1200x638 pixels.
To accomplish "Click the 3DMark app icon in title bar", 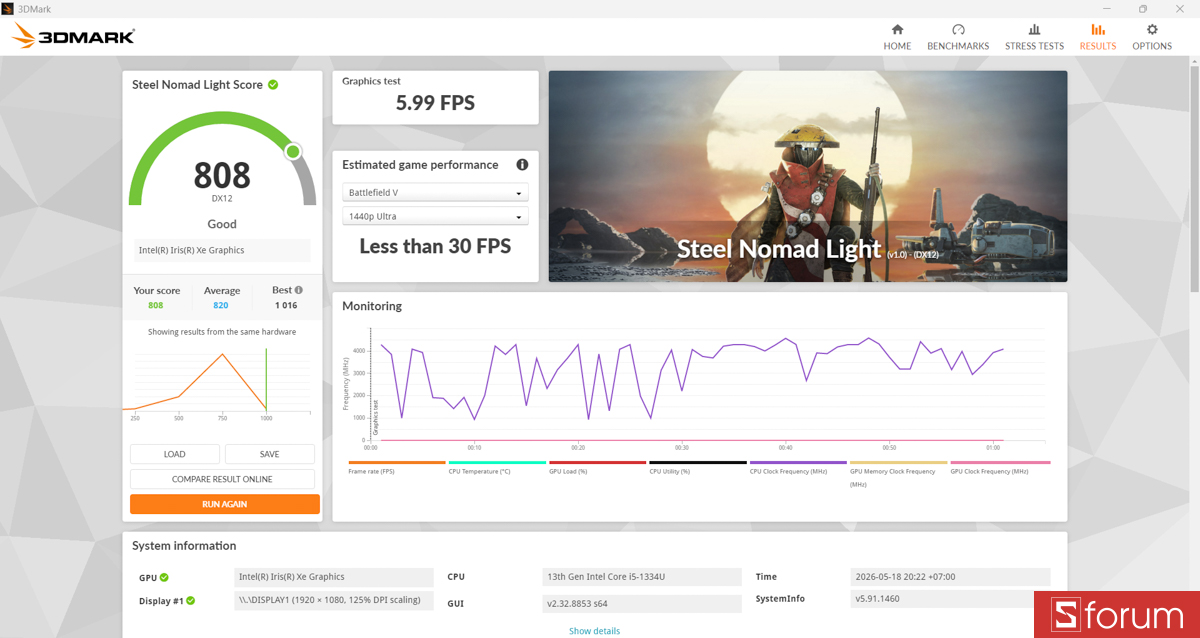I will [x=8, y=8].
